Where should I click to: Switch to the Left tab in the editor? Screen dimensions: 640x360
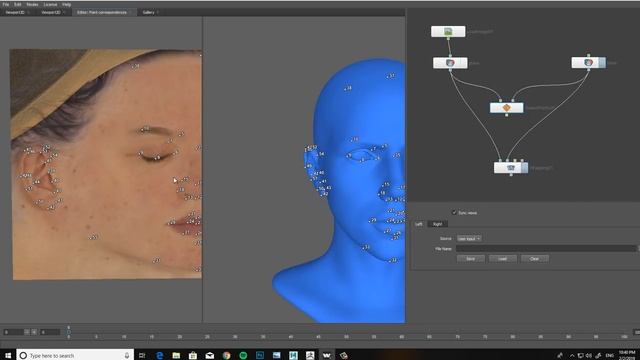(x=419, y=224)
